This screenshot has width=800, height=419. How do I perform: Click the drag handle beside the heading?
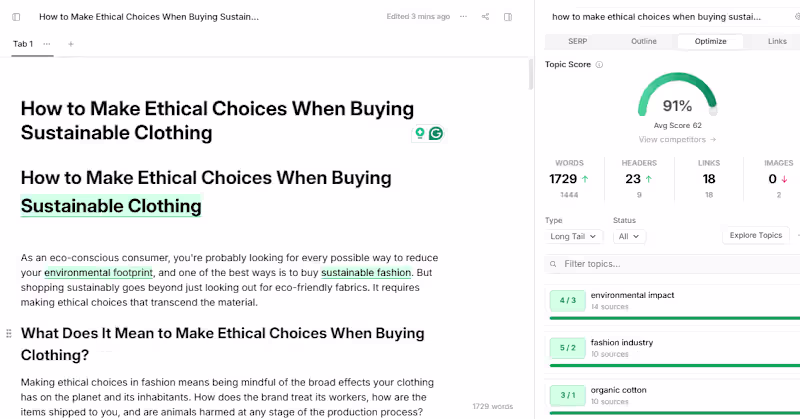point(10,333)
